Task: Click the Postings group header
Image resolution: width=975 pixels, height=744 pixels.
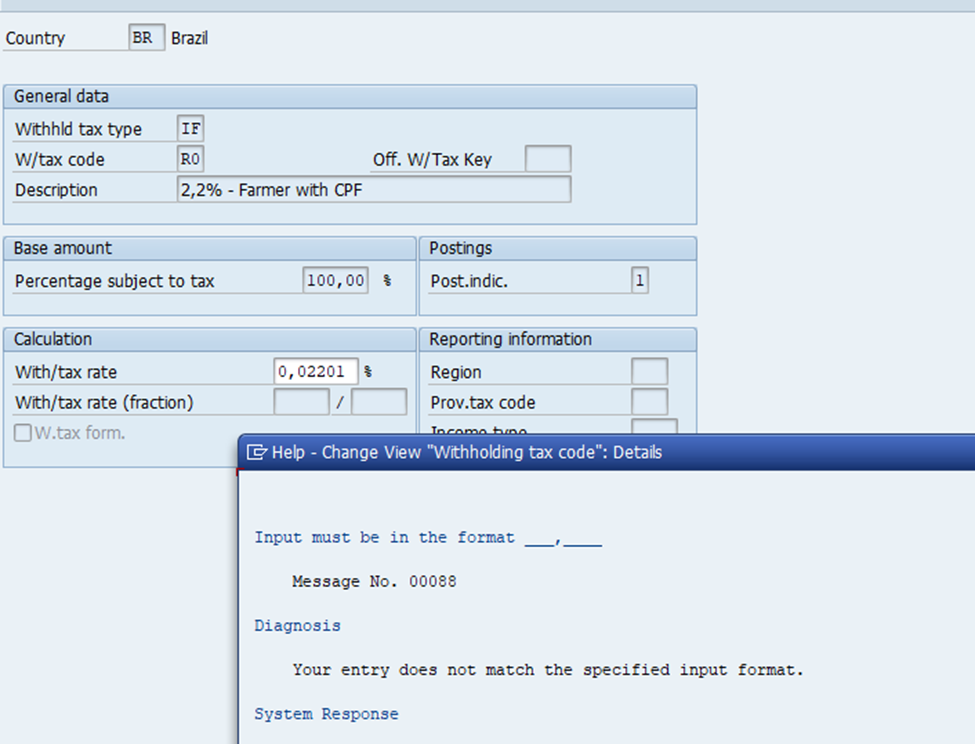Action: pyautogui.click(x=558, y=248)
